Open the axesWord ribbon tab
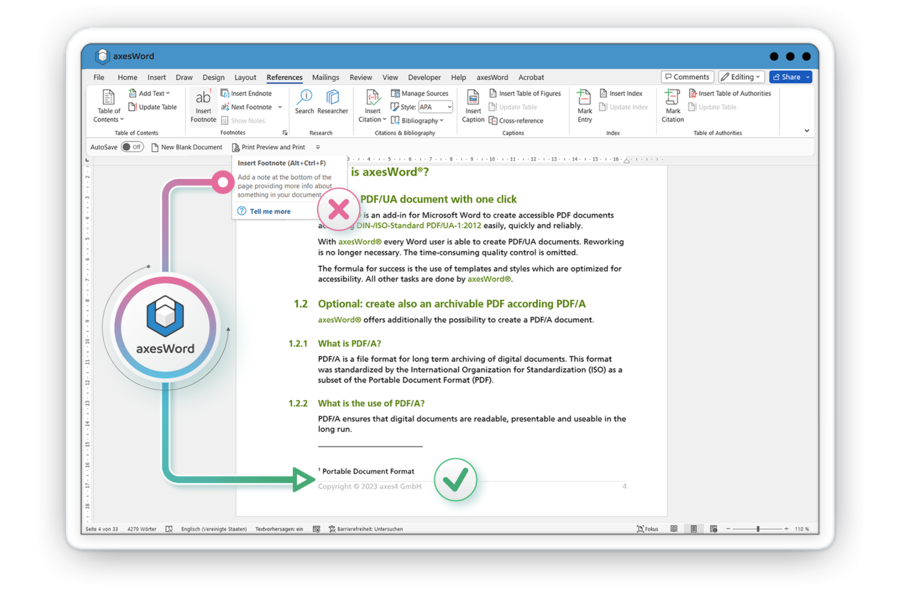The width and height of the screenshot is (900, 599). (x=491, y=76)
